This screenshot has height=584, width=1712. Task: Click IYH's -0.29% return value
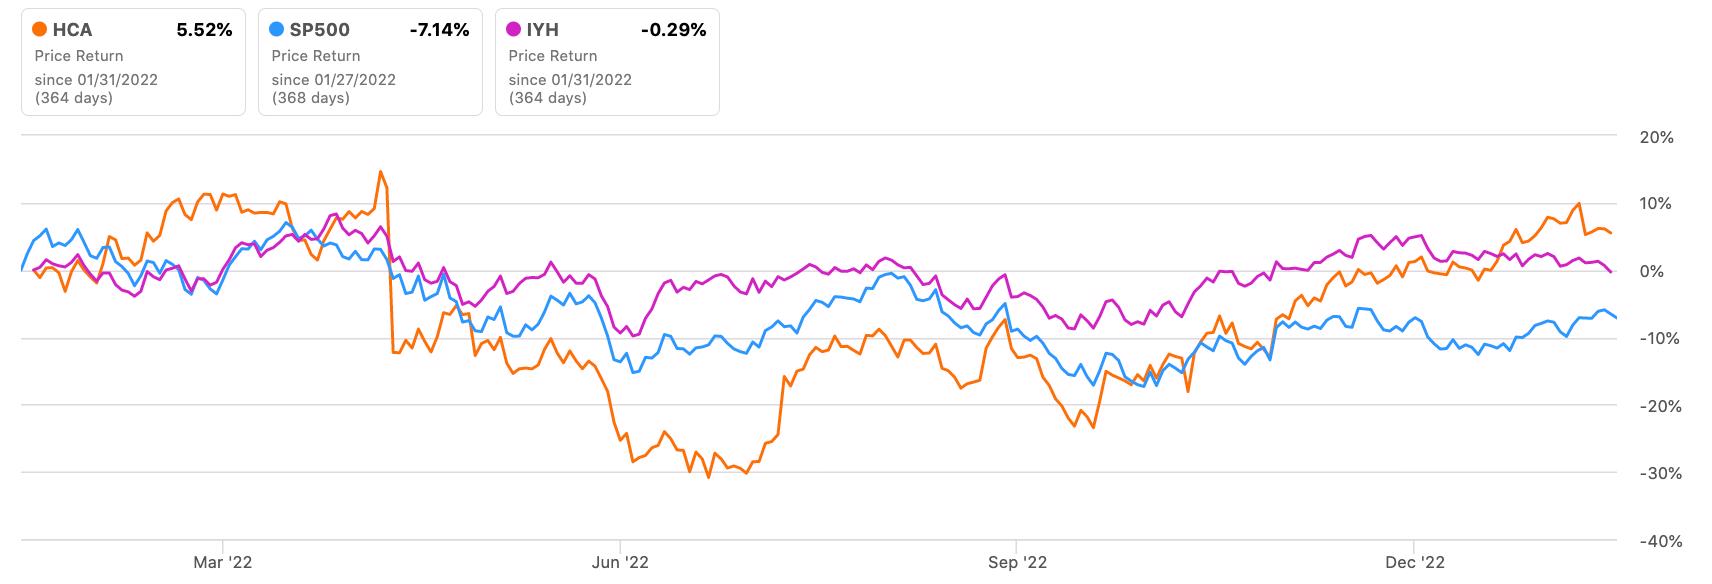pyautogui.click(x=673, y=30)
